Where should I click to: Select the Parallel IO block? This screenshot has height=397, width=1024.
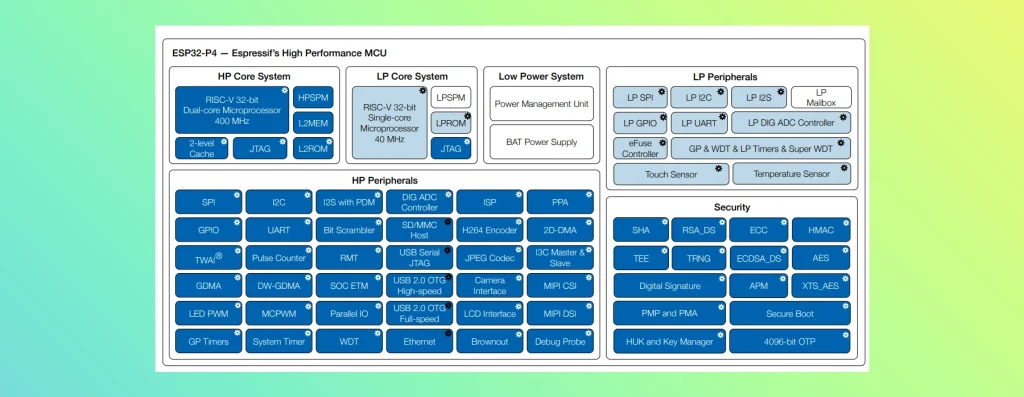pos(349,313)
